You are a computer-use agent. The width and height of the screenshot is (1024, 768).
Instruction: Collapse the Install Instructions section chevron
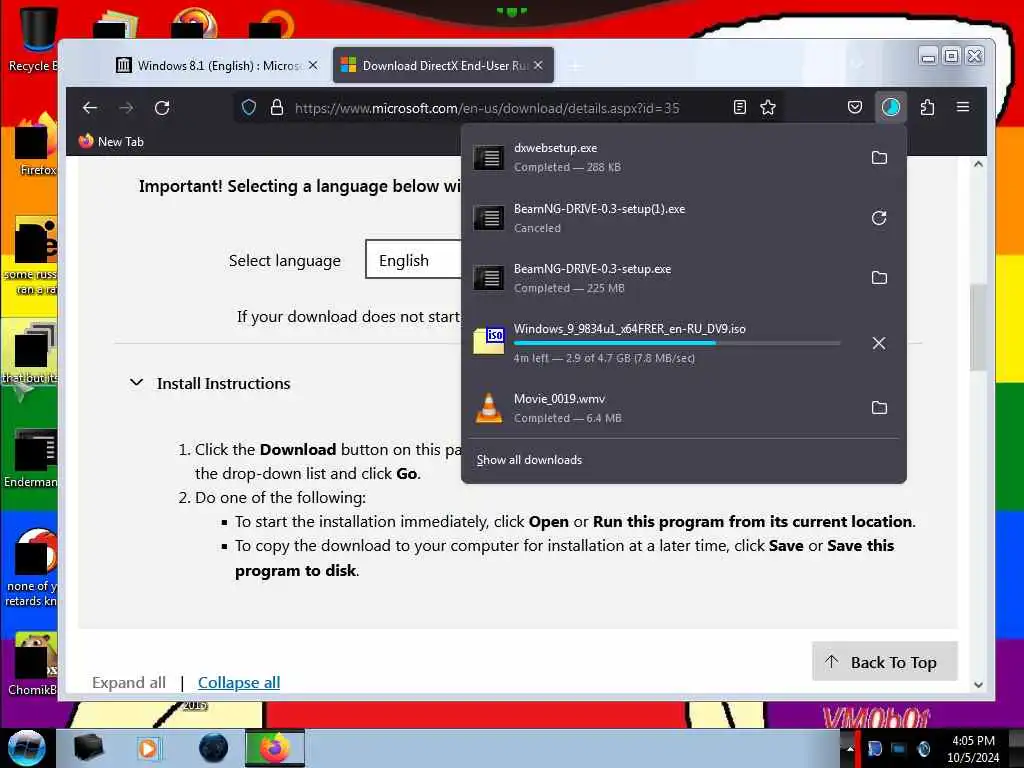(136, 383)
